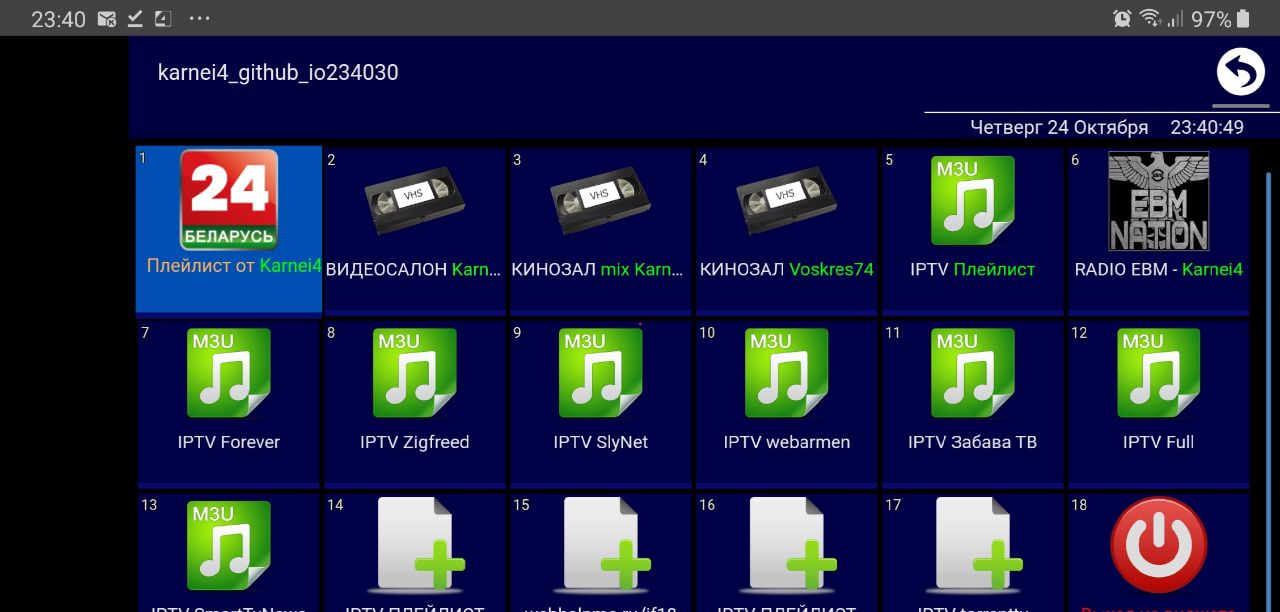This screenshot has width=1280, height=612.
Task: Tap the Wi-Fi status icon
Action: [x=1150, y=19]
